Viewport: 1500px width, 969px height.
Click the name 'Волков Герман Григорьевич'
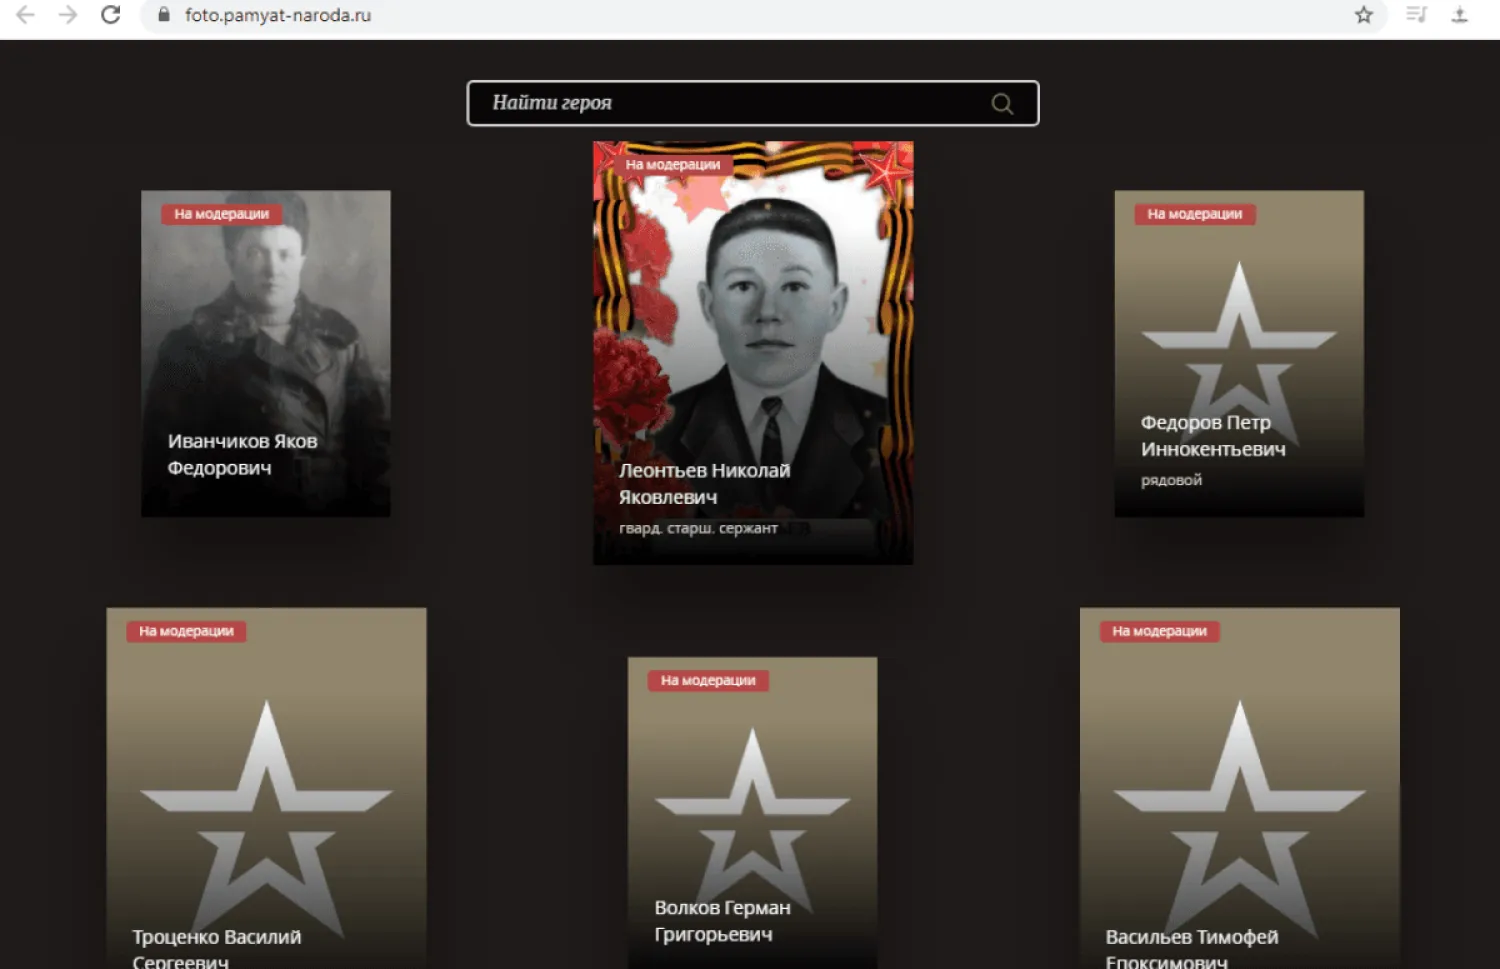(x=722, y=921)
